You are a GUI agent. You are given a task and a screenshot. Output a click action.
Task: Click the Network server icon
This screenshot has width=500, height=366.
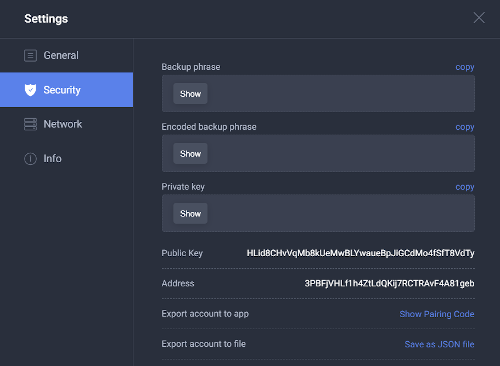30,124
